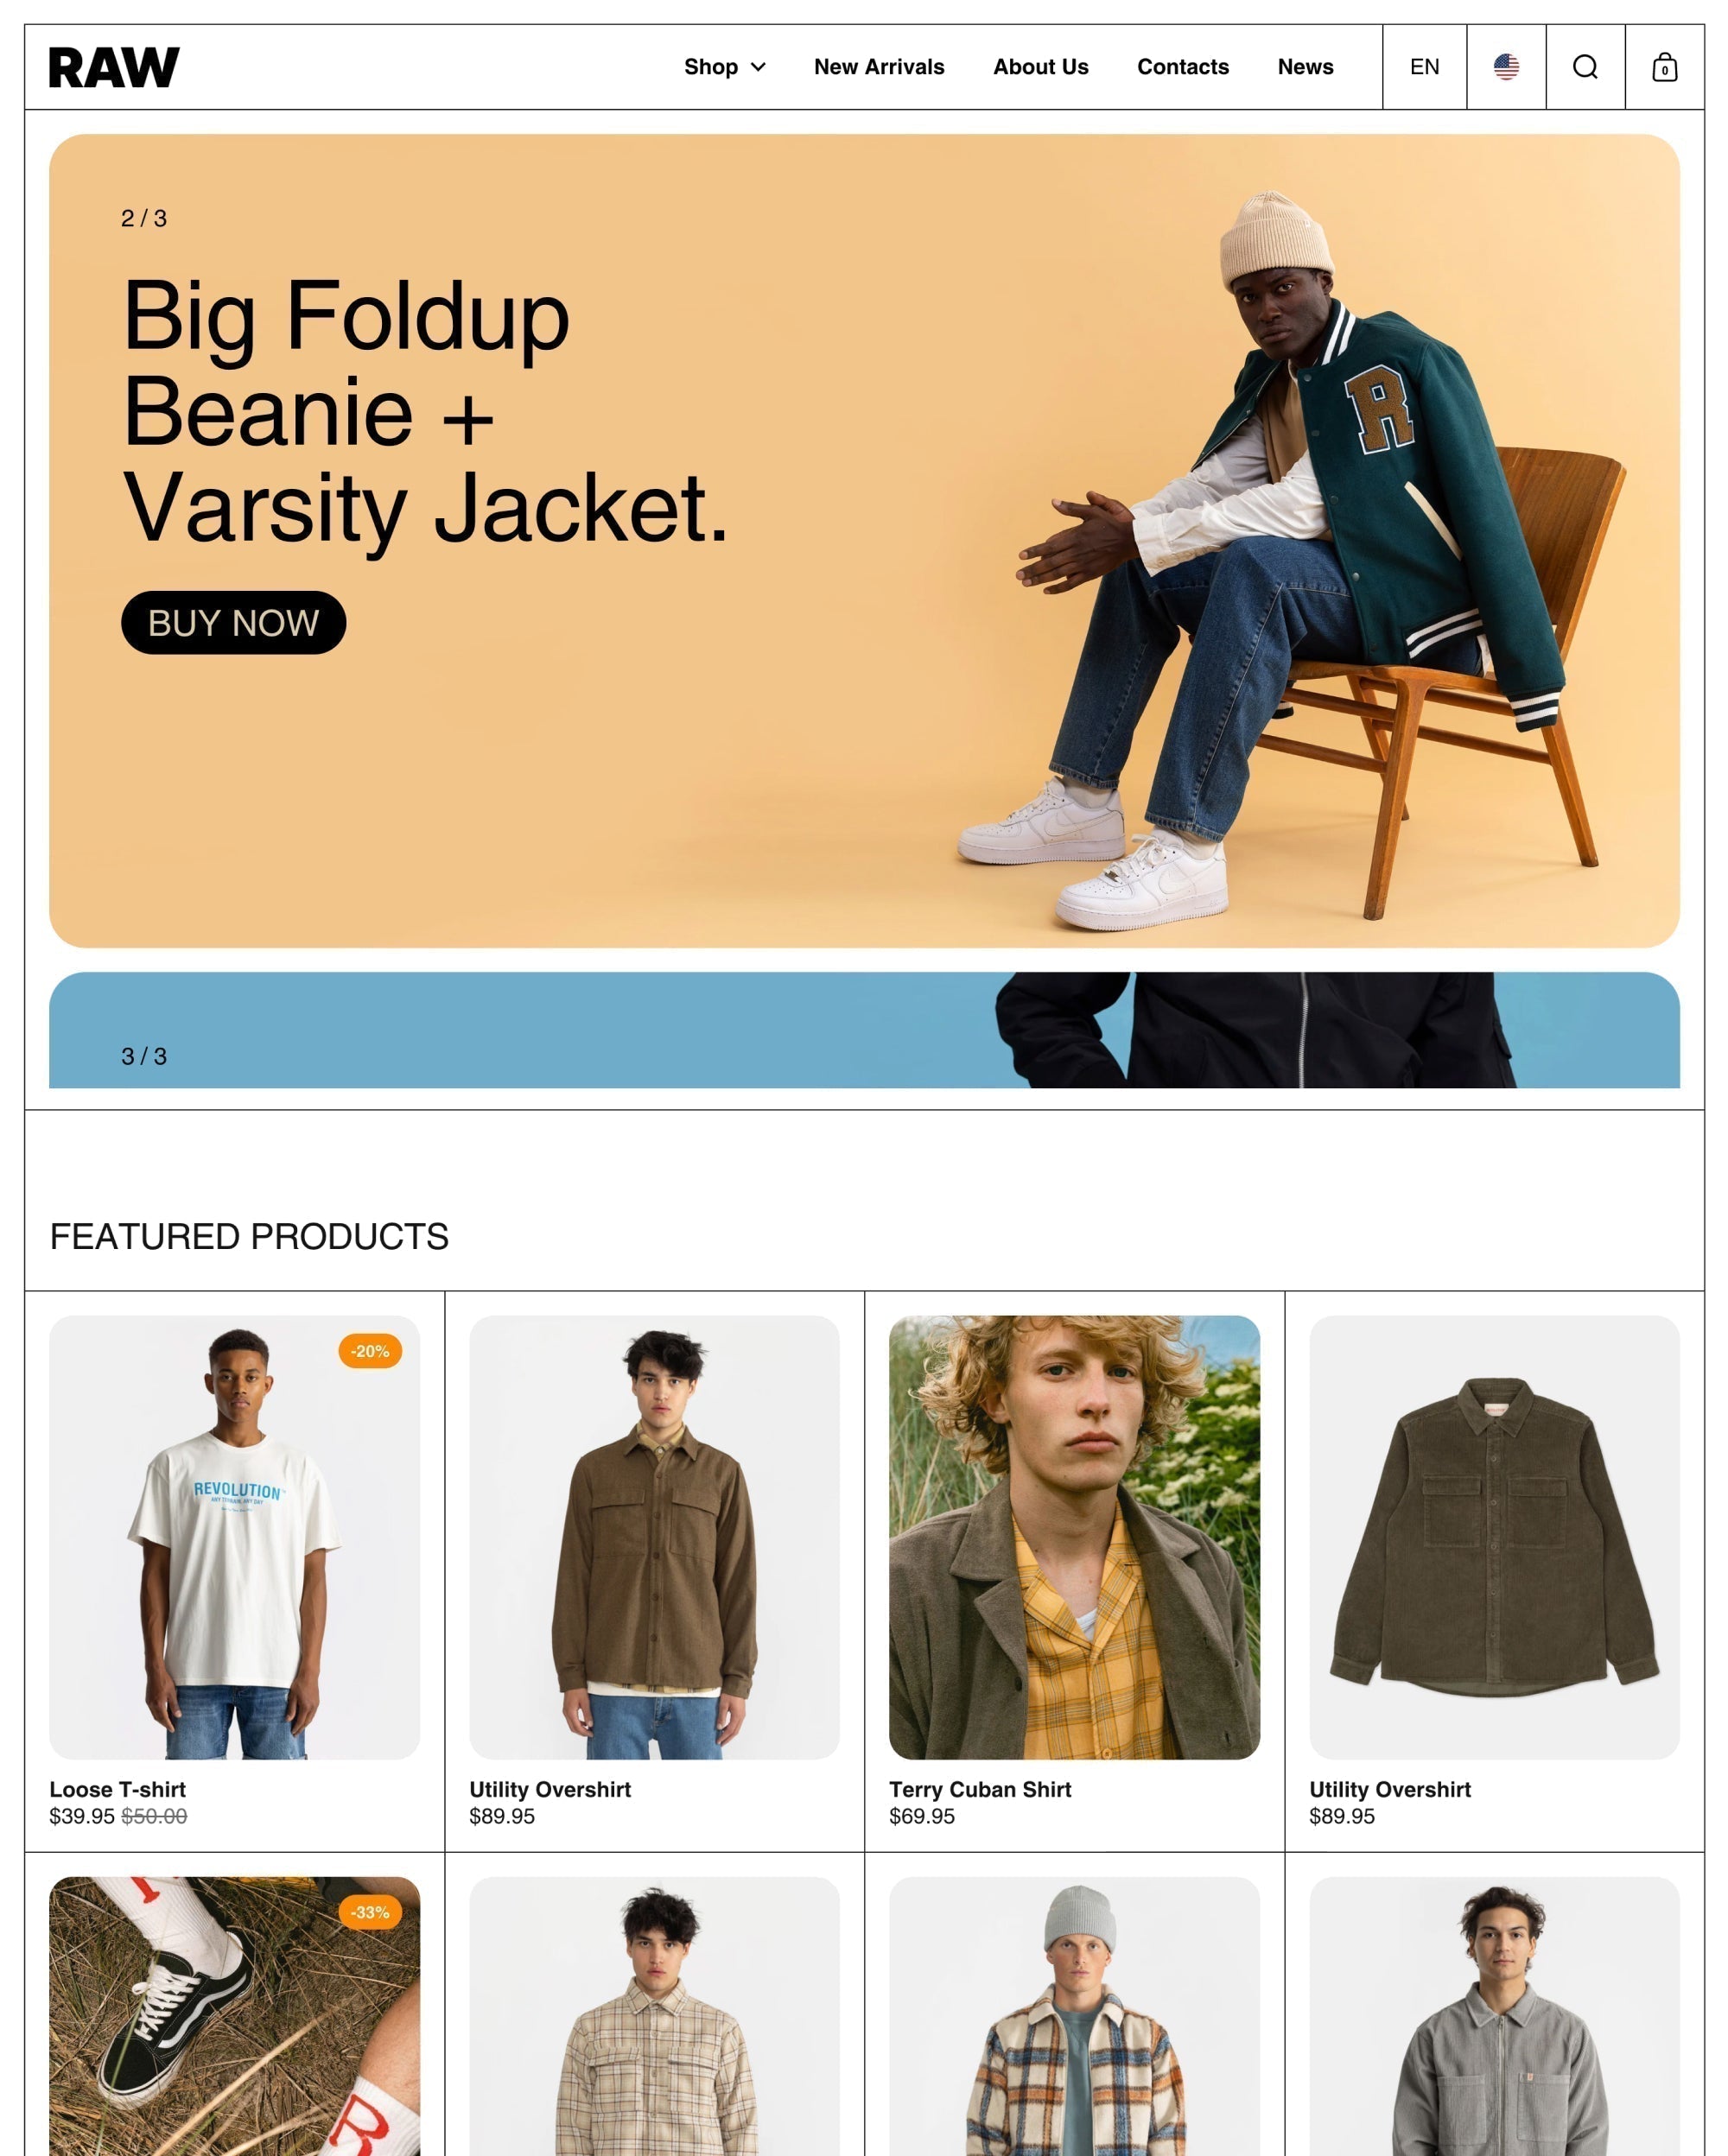The height and width of the screenshot is (2156, 1728).
Task: Navigate to slide 3 of 3 banner
Action: click(x=862, y=1030)
